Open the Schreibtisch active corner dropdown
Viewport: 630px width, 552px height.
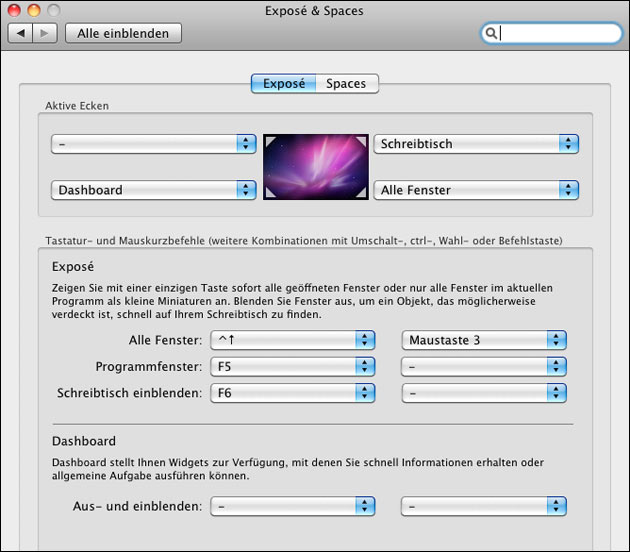click(476, 144)
